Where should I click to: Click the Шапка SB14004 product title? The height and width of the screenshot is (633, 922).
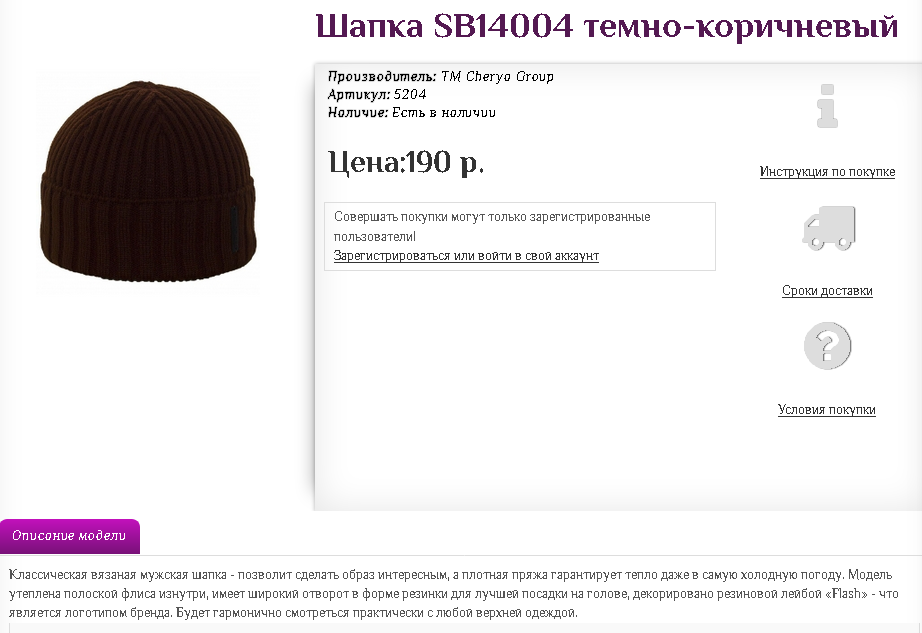pyautogui.click(x=607, y=26)
